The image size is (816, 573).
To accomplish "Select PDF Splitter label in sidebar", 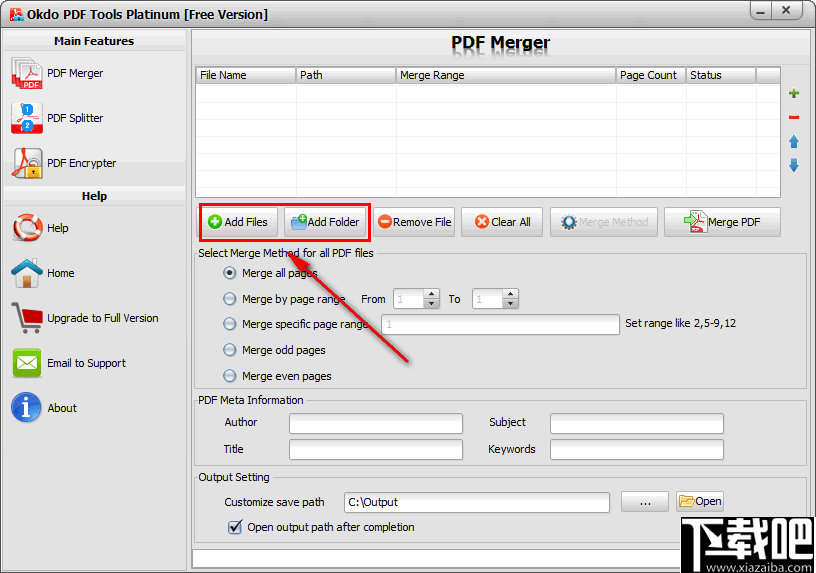I will pos(75,118).
